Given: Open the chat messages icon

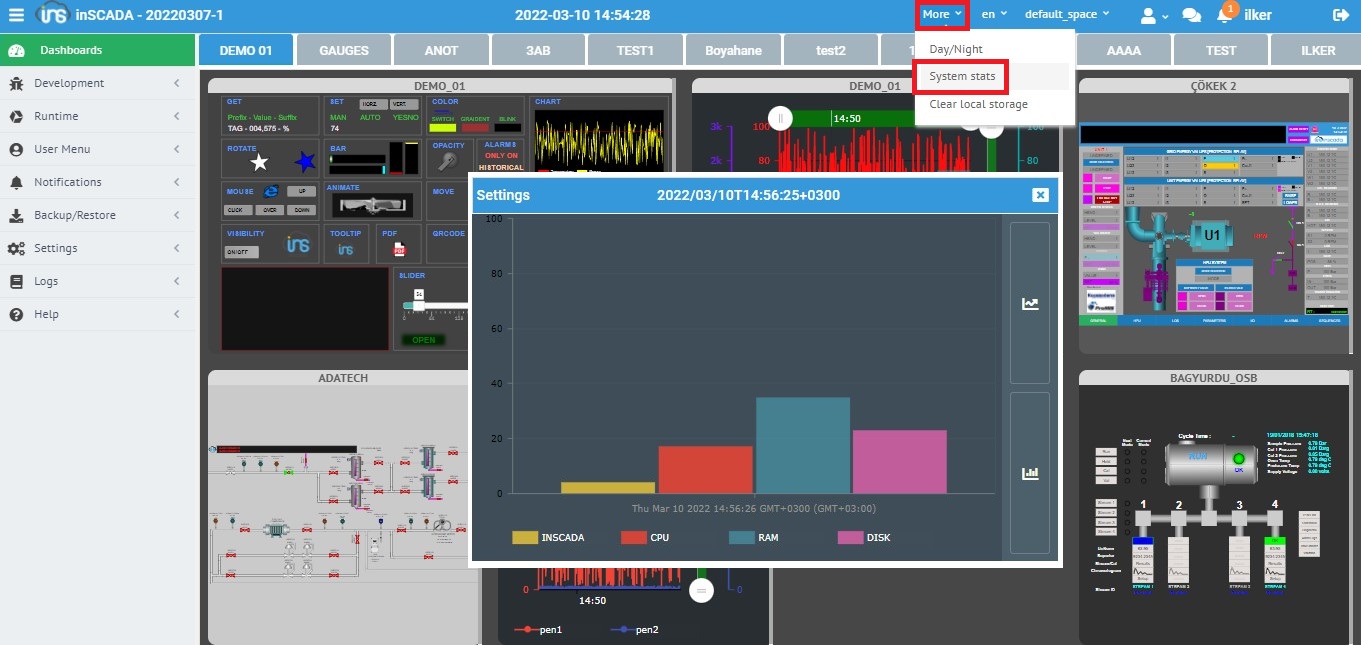Looking at the screenshot, I should [1192, 15].
